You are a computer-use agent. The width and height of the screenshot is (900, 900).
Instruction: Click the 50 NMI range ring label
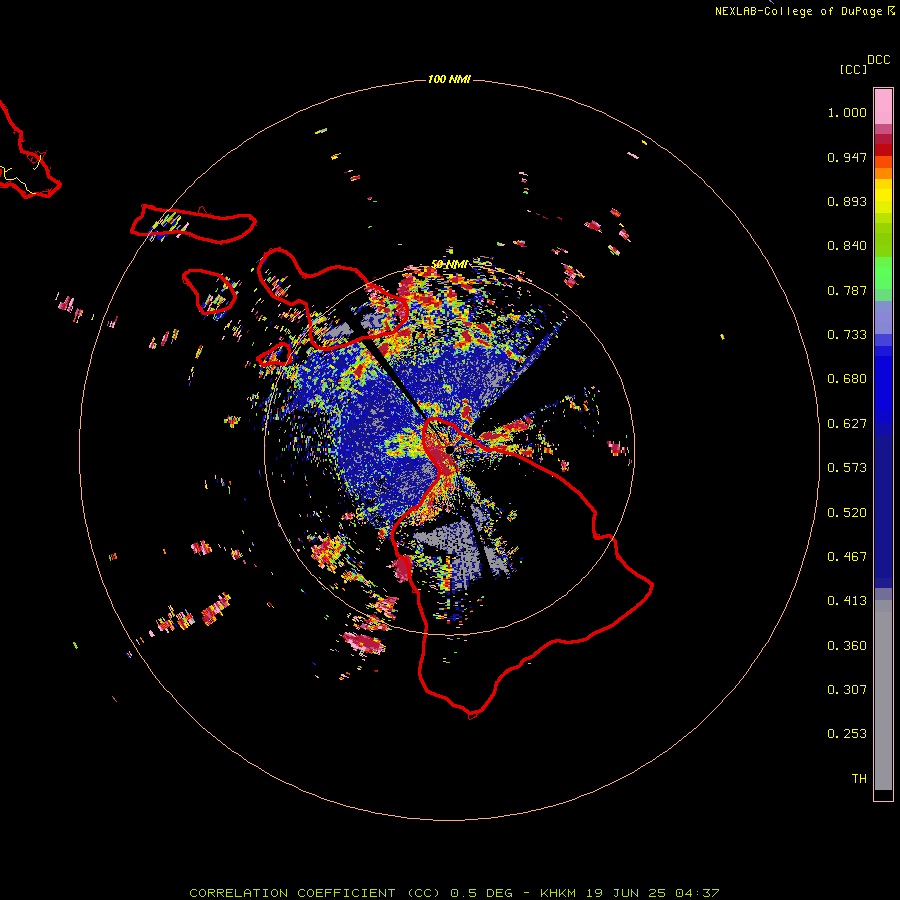[449, 265]
